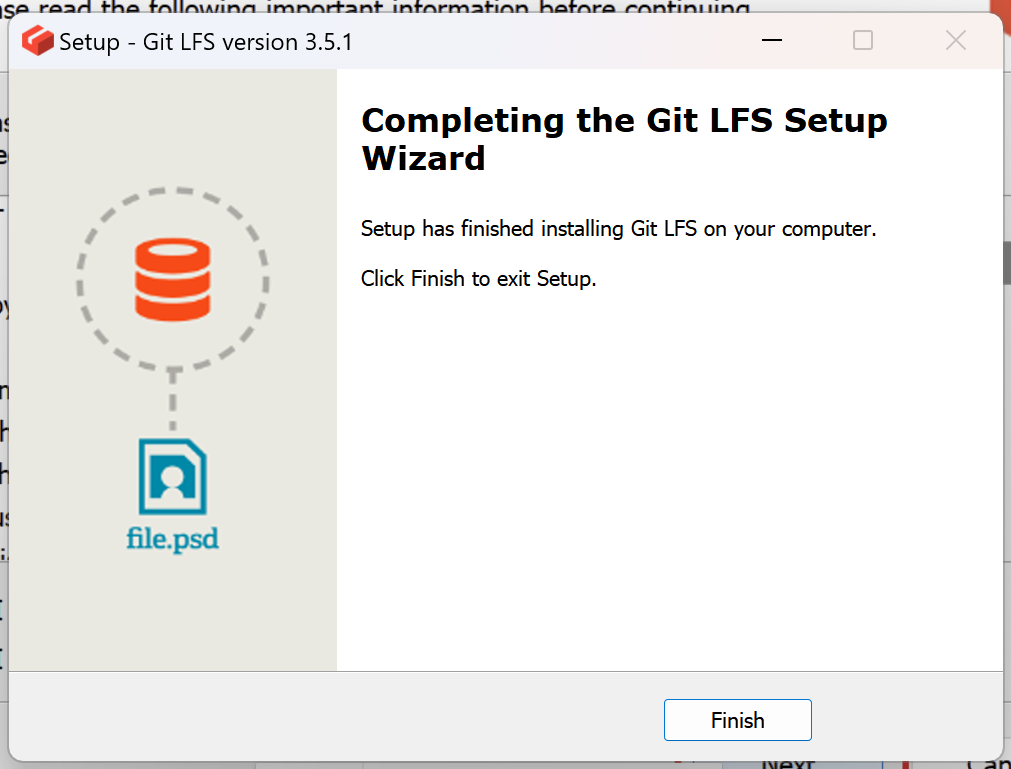Close the Git LFS Setup window
The image size is (1011, 769).
(955, 40)
